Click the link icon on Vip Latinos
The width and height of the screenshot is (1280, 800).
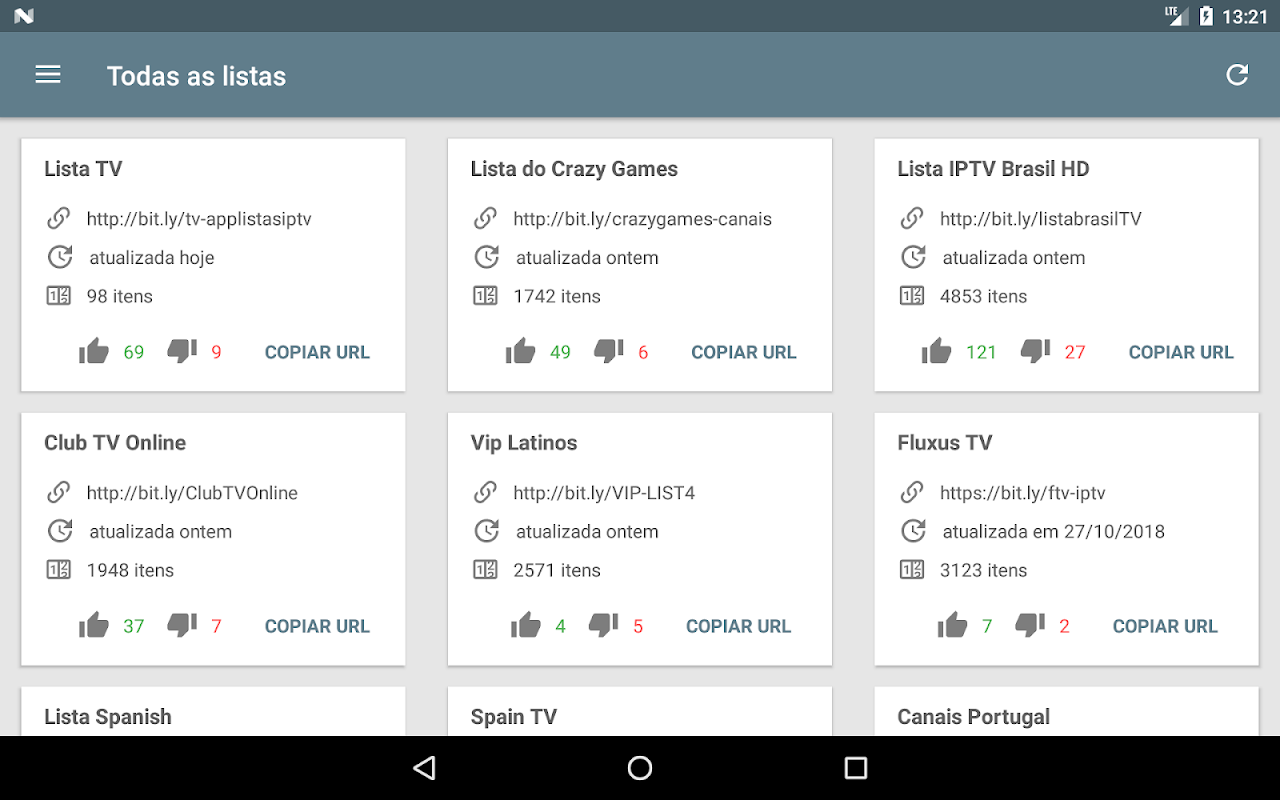pos(486,492)
